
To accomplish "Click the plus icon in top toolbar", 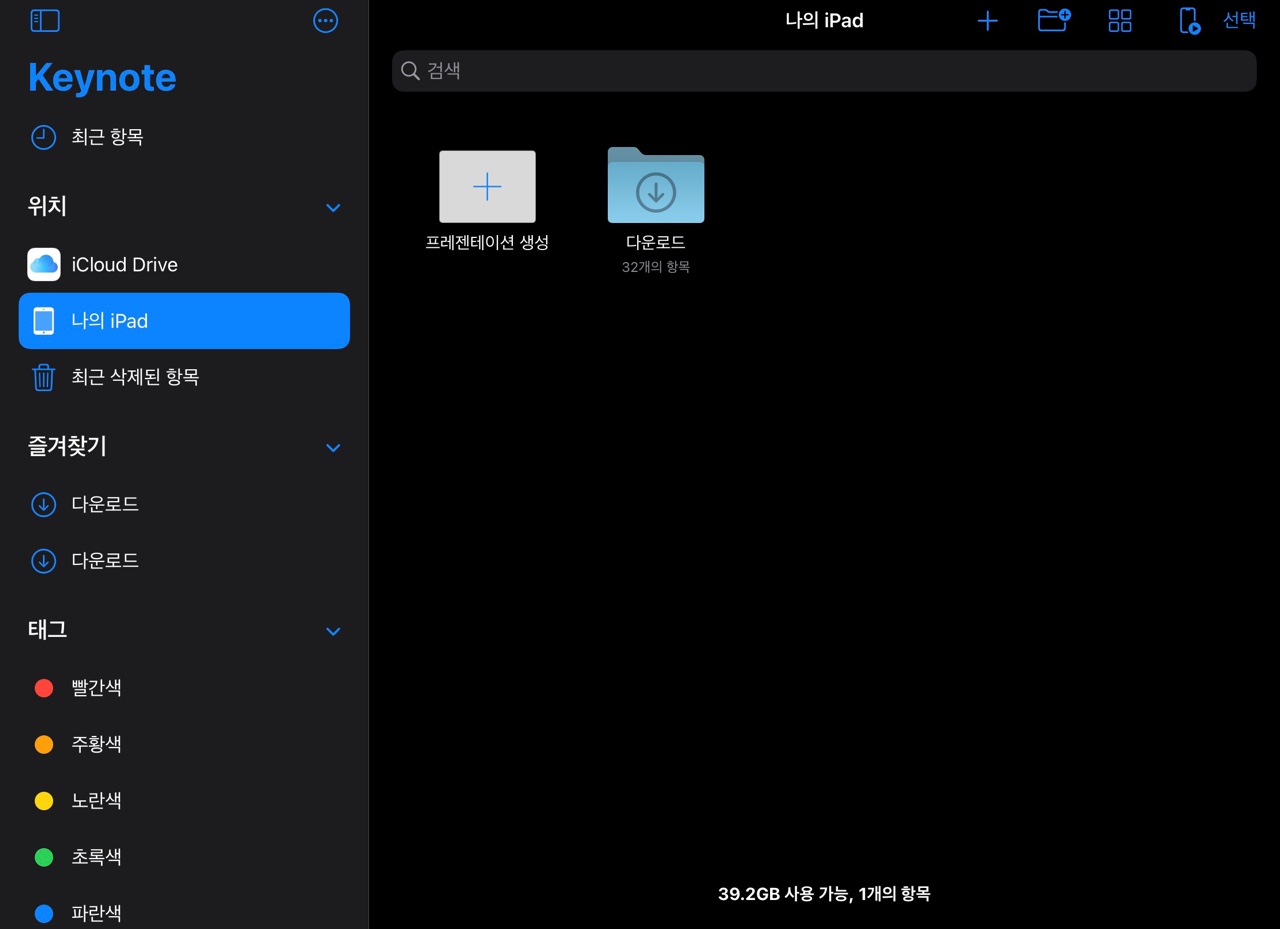I will point(987,21).
